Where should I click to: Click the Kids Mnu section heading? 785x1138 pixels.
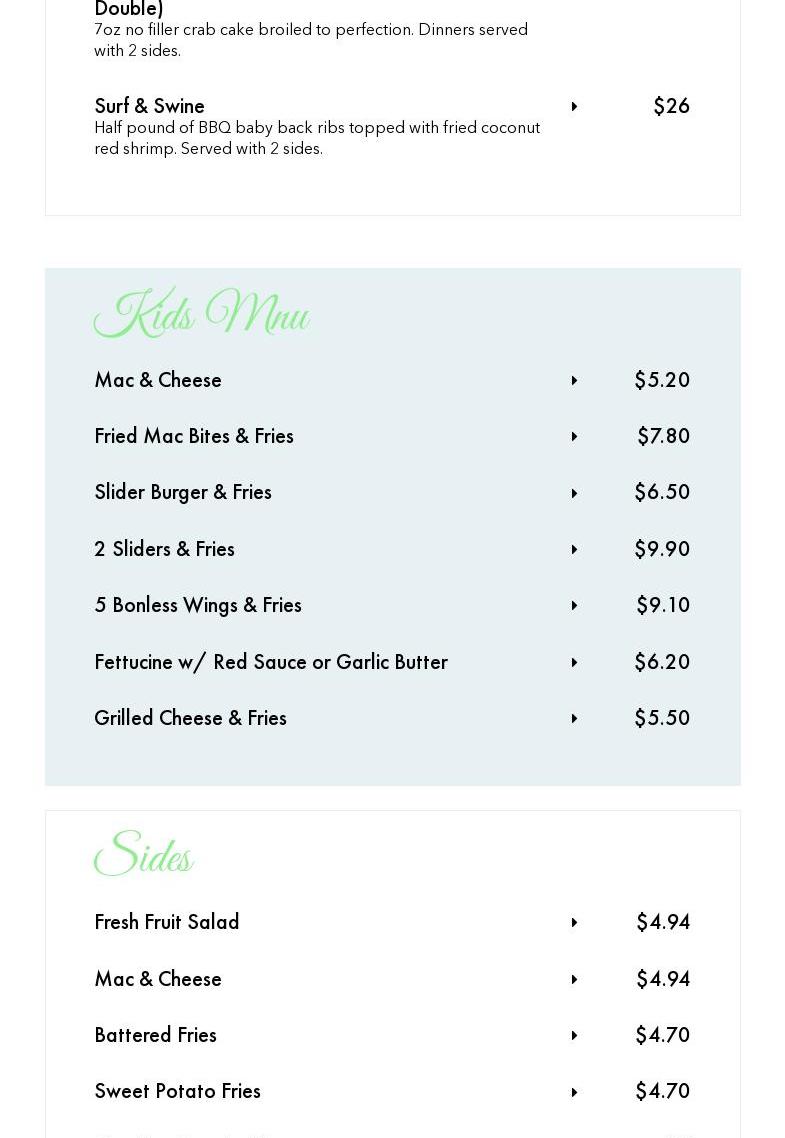point(201,315)
